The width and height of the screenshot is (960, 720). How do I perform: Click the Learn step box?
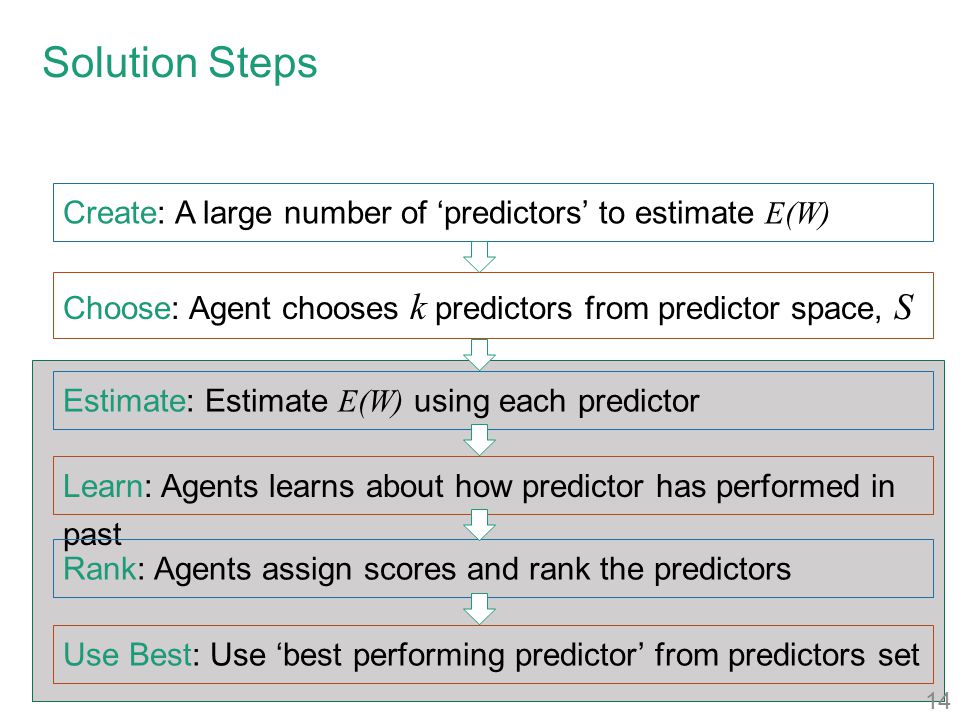click(x=493, y=486)
